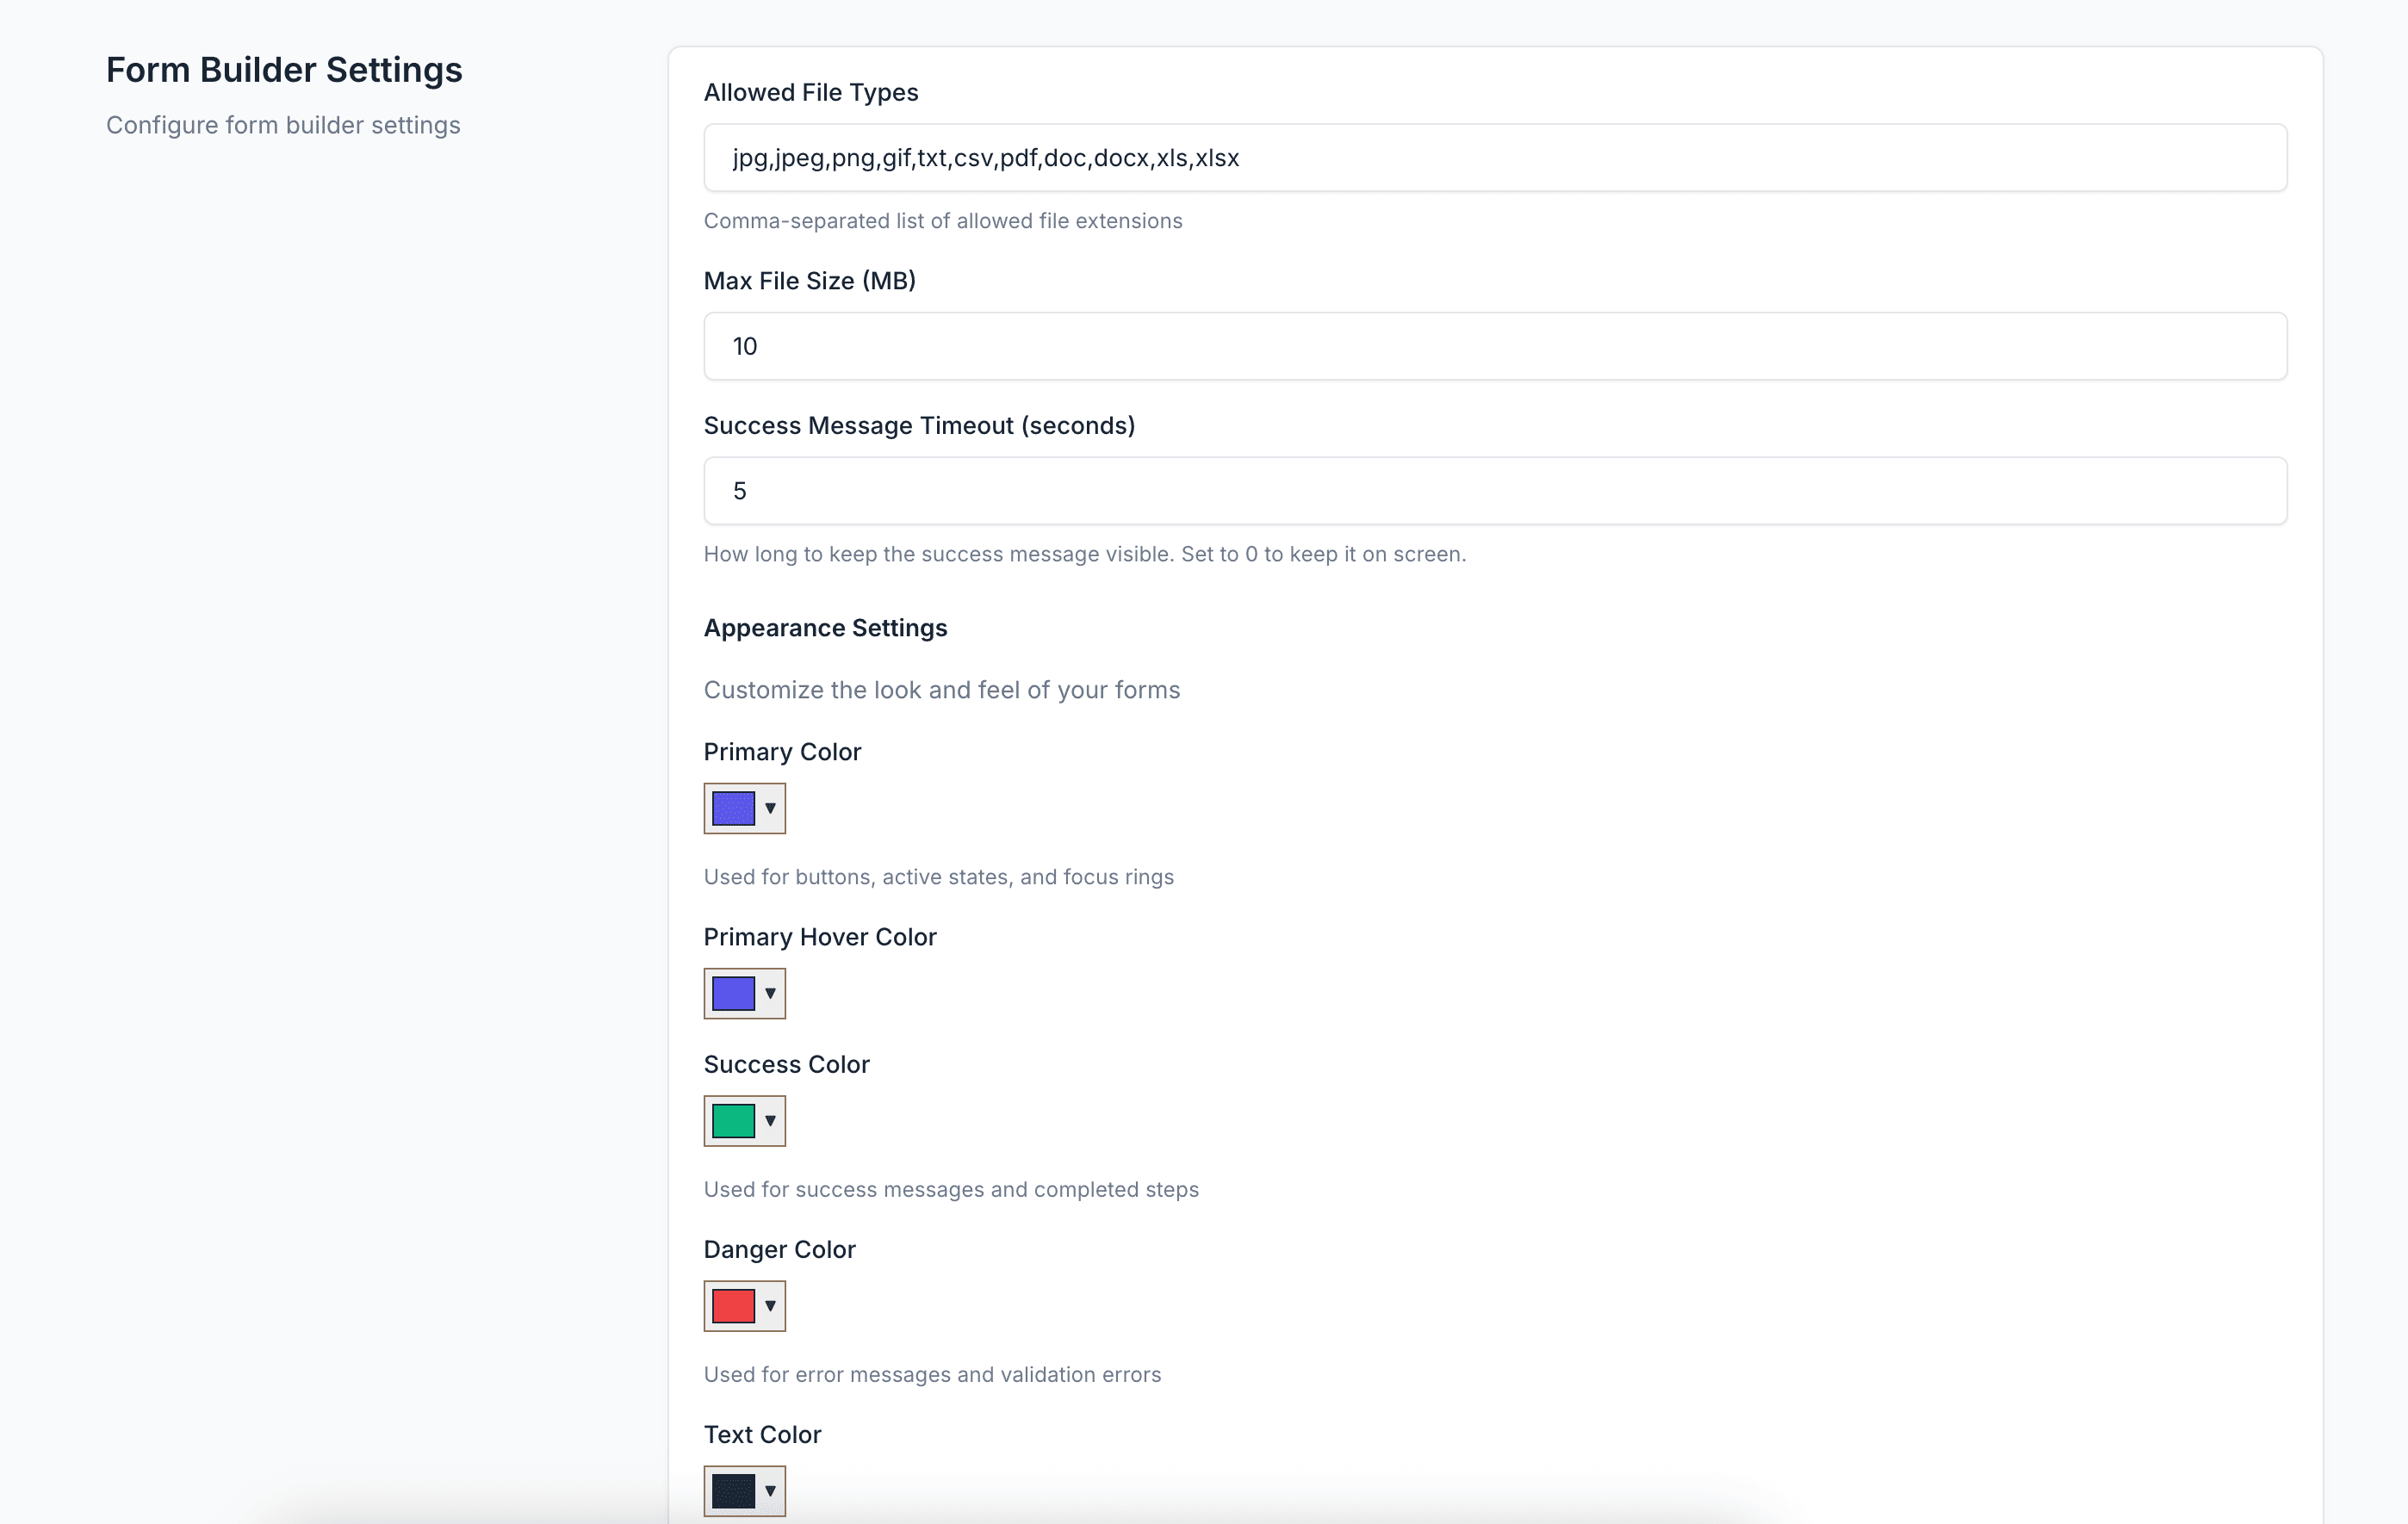
Task: Expand the Success Color dropdown arrow
Action: [770, 1120]
